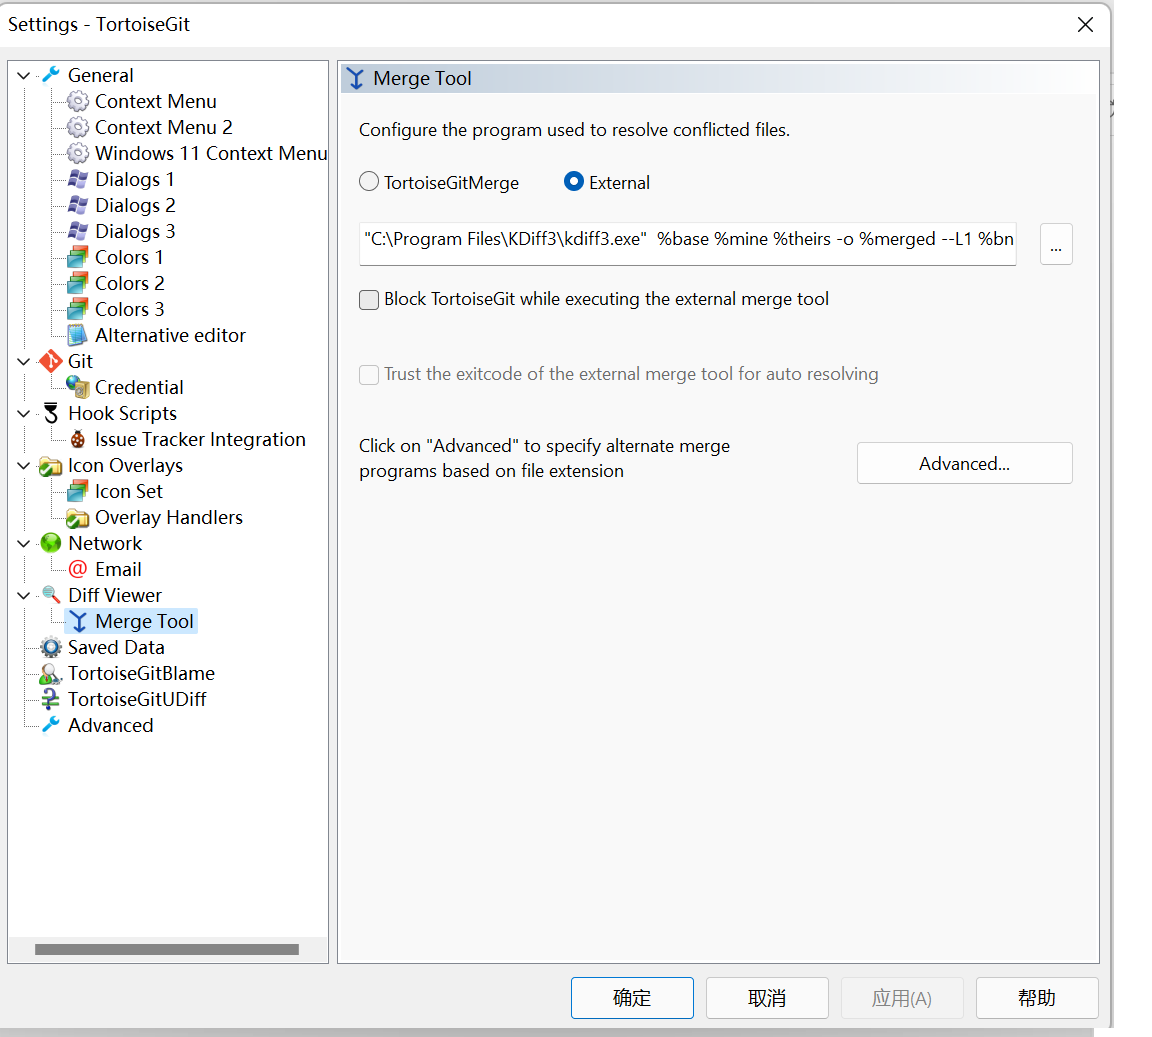Close the Settings - TortoiseGit window
This screenshot has width=1152, height=1037.
(x=1085, y=24)
